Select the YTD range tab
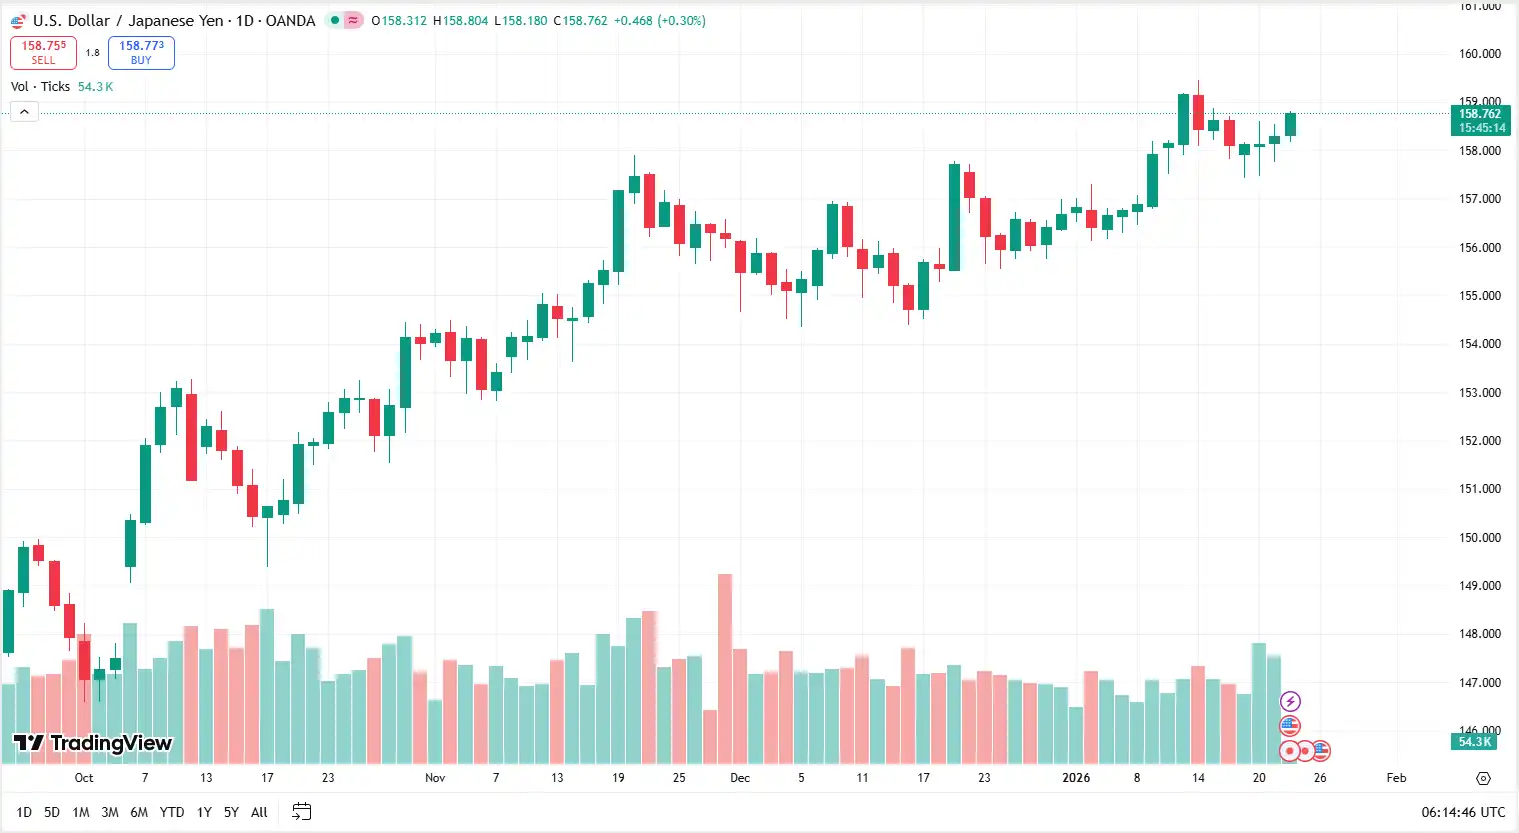 [171, 812]
